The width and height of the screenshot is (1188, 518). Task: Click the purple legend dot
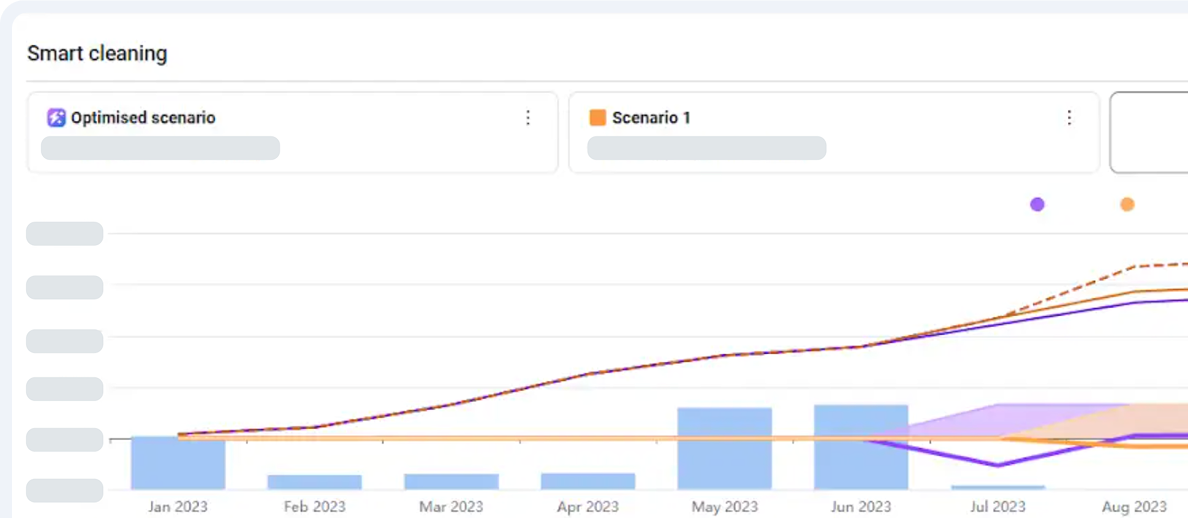pos(1037,204)
